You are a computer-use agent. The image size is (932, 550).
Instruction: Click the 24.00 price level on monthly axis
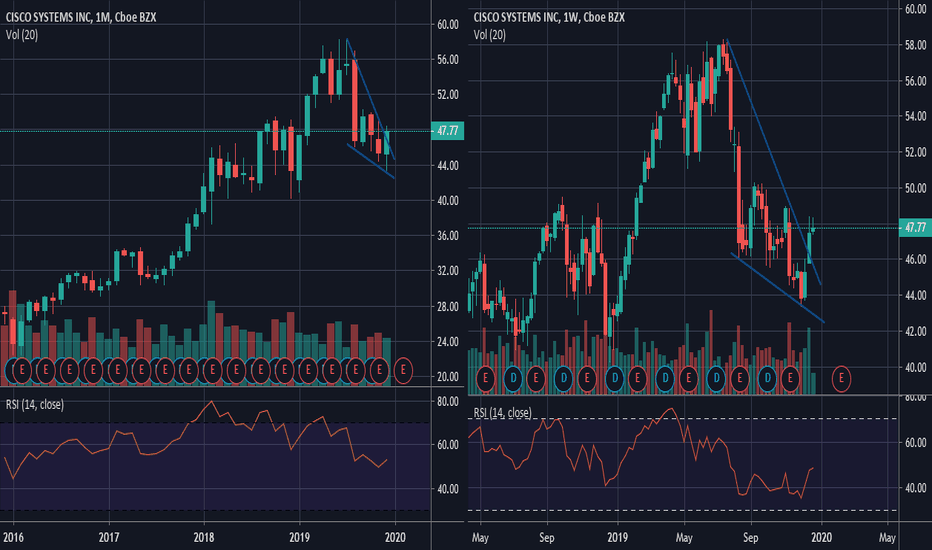click(x=448, y=341)
